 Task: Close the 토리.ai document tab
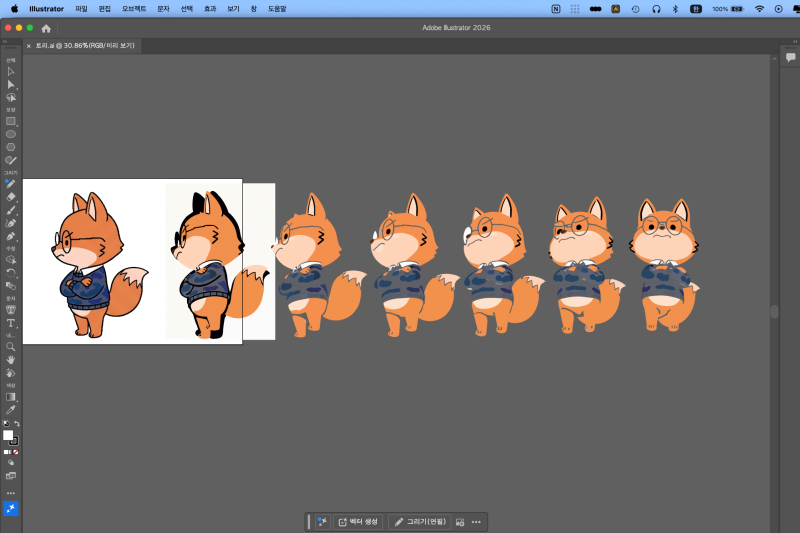pos(29,46)
